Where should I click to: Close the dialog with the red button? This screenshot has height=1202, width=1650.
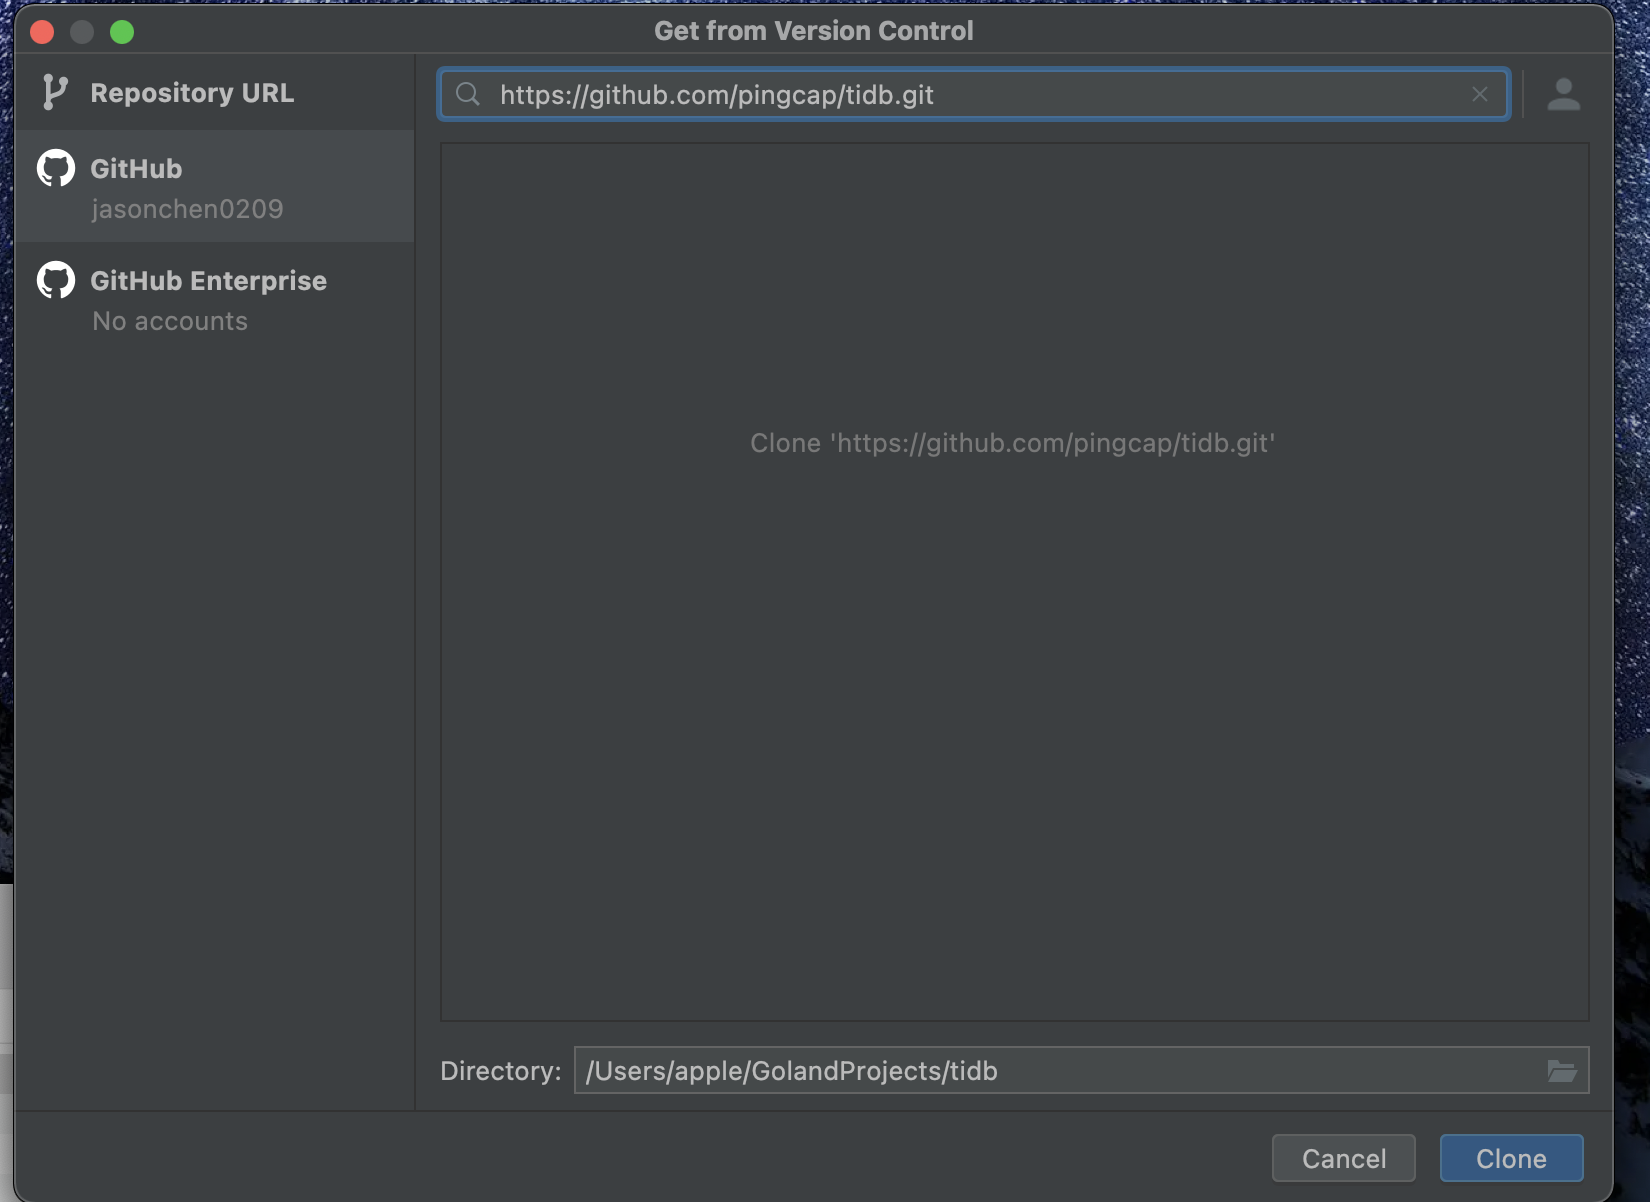click(42, 32)
